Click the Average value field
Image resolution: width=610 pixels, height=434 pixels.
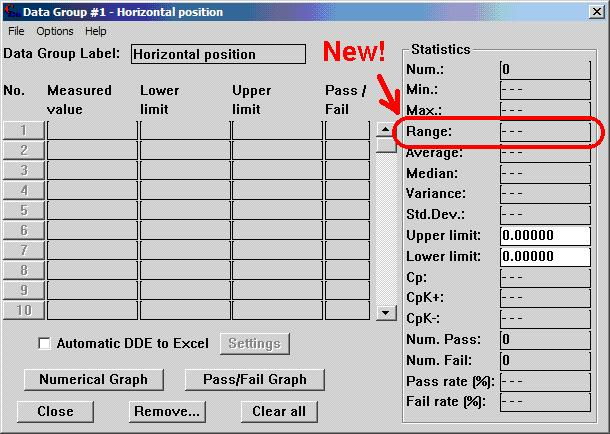point(545,153)
